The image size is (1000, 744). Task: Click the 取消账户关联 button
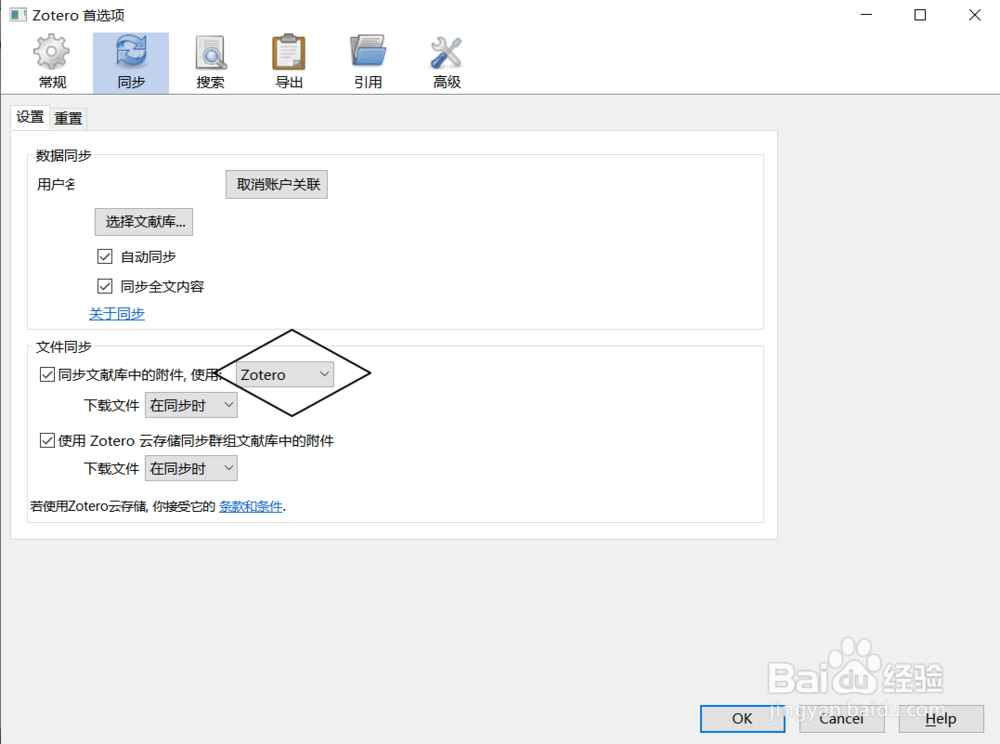[277, 184]
